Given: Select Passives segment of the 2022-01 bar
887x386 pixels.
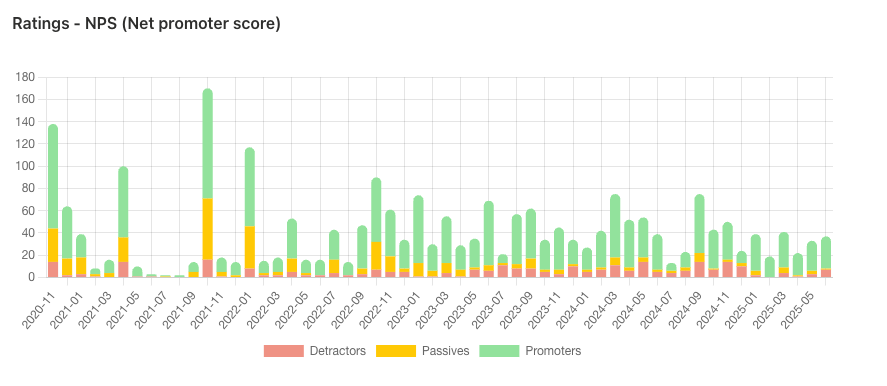Looking at the screenshot, I should click(249, 247).
